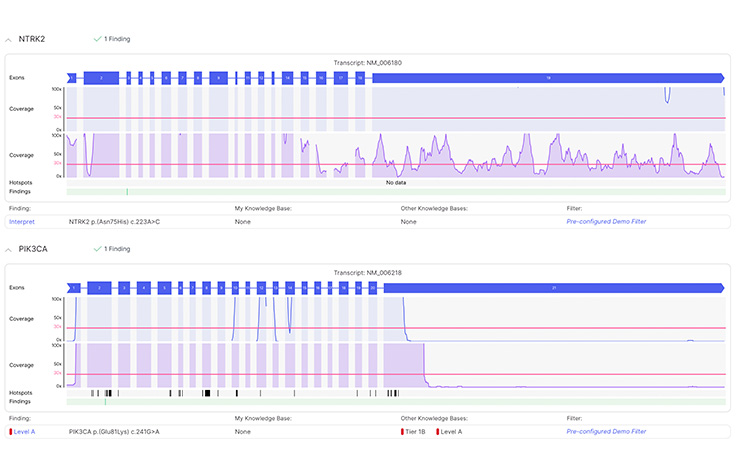Click the checkmark icon beside PIK3CA finding count
Screen dimensions: 736x475
97,248
